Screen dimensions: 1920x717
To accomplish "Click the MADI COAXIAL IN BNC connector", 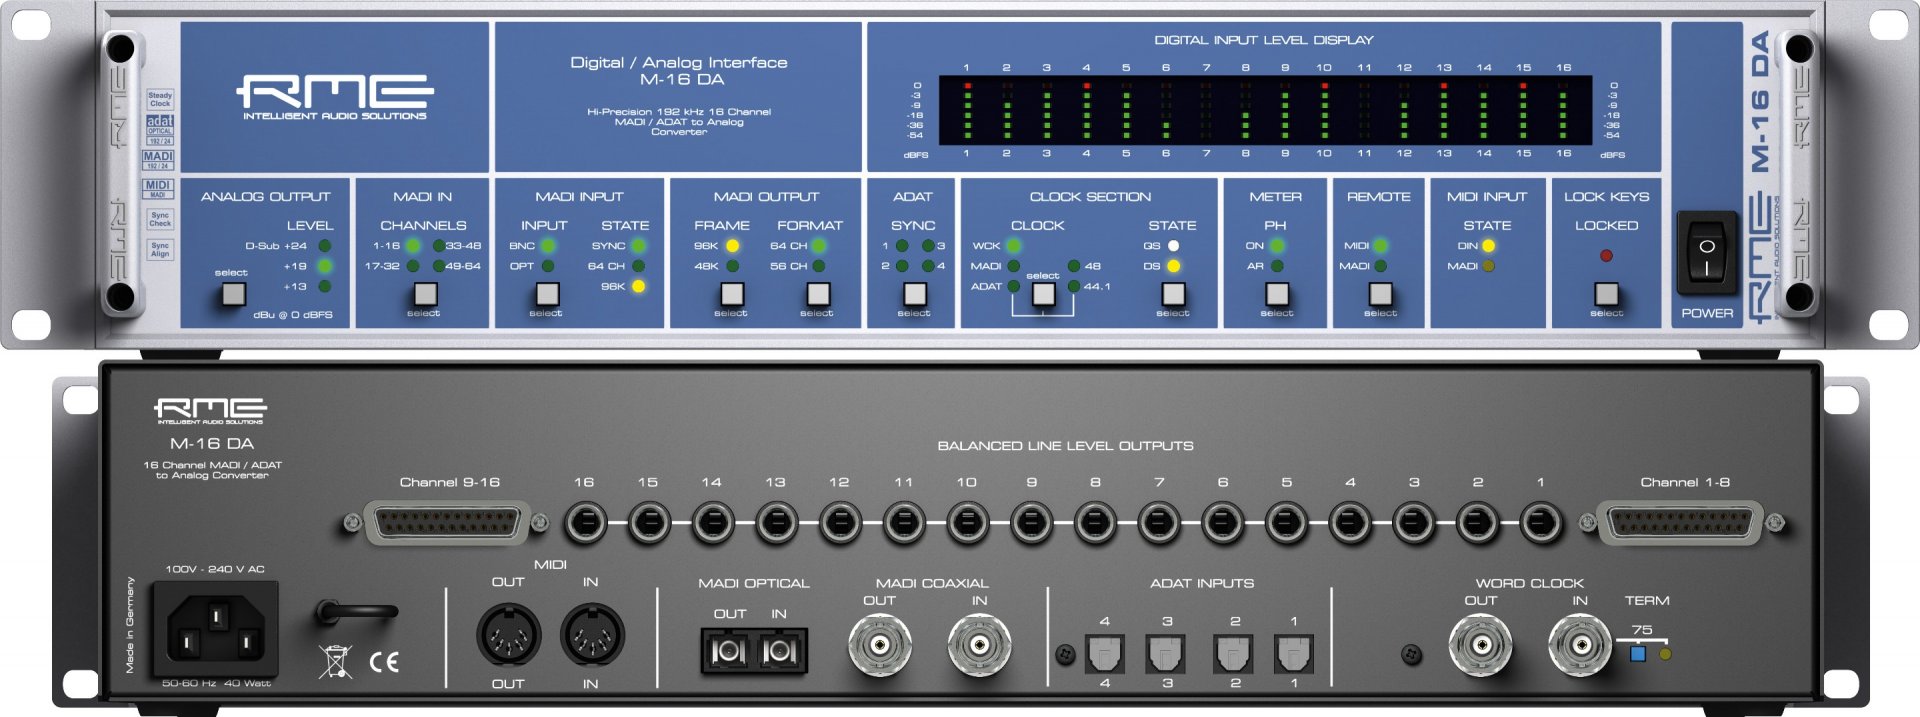I will pos(978,645).
